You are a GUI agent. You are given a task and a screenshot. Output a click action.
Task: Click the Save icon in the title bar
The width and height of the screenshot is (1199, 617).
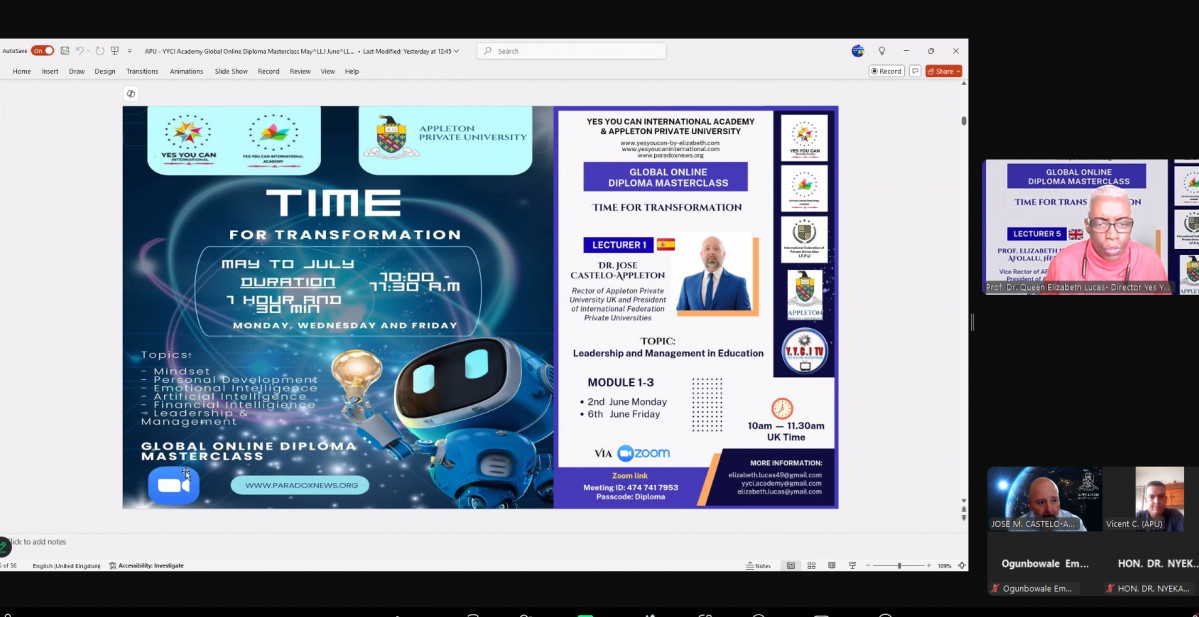[x=65, y=51]
